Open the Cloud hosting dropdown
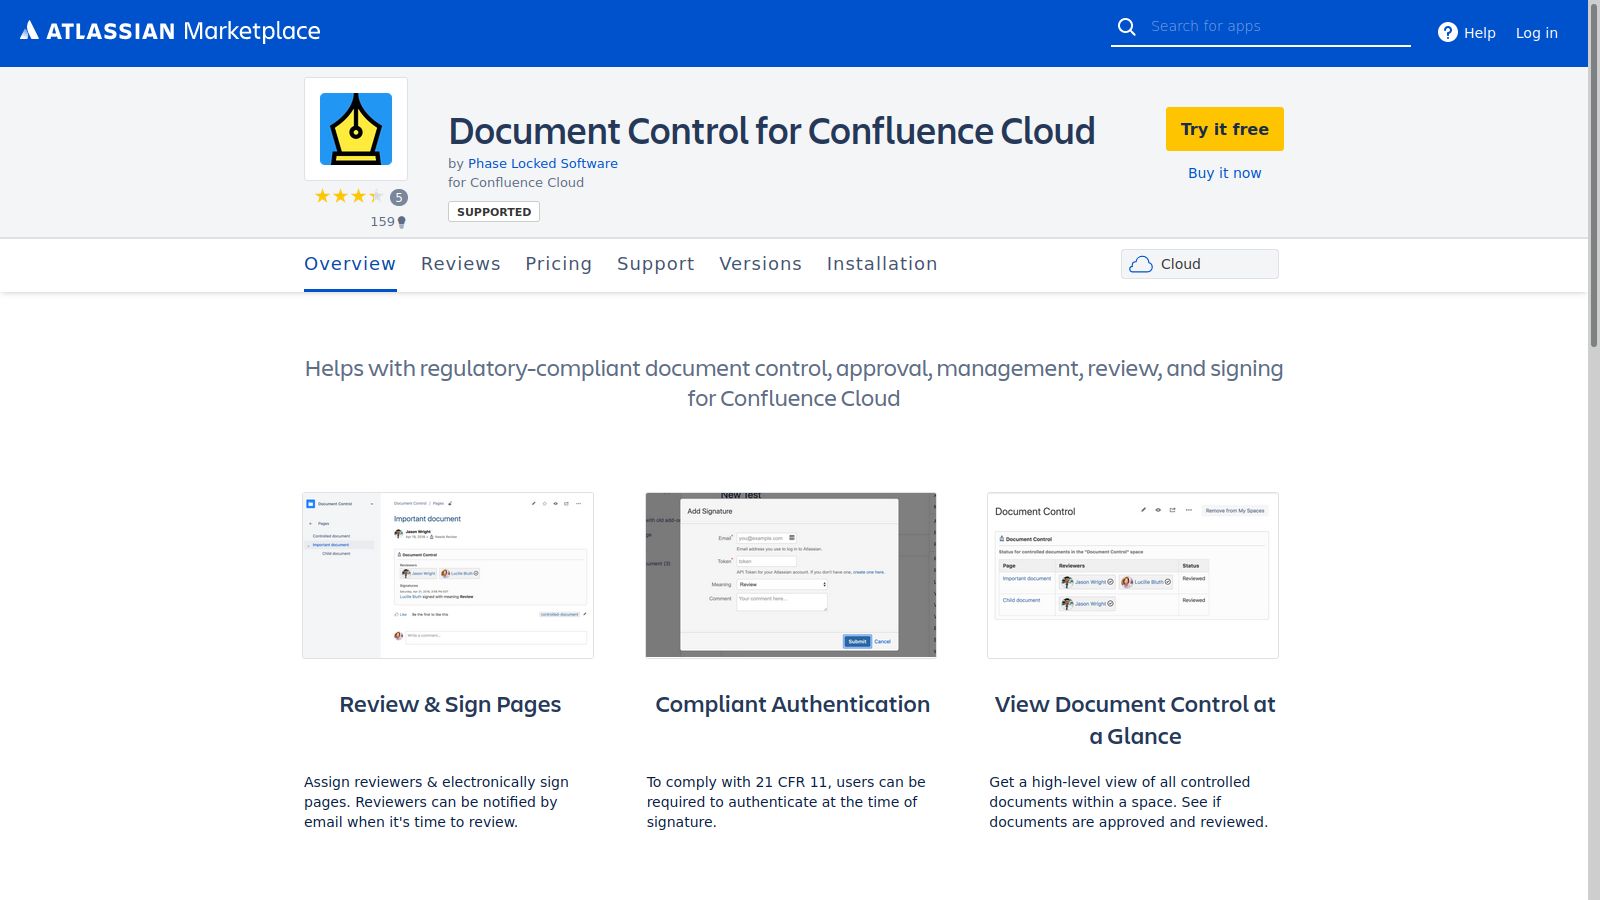This screenshot has width=1600, height=900. click(1200, 264)
